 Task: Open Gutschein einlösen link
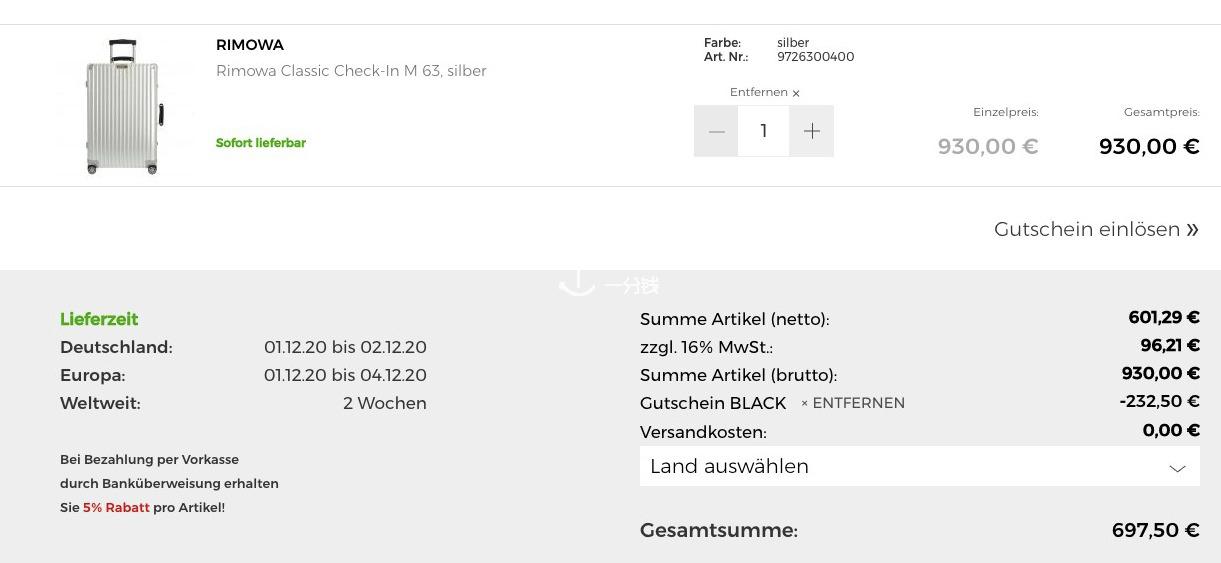coord(1096,229)
